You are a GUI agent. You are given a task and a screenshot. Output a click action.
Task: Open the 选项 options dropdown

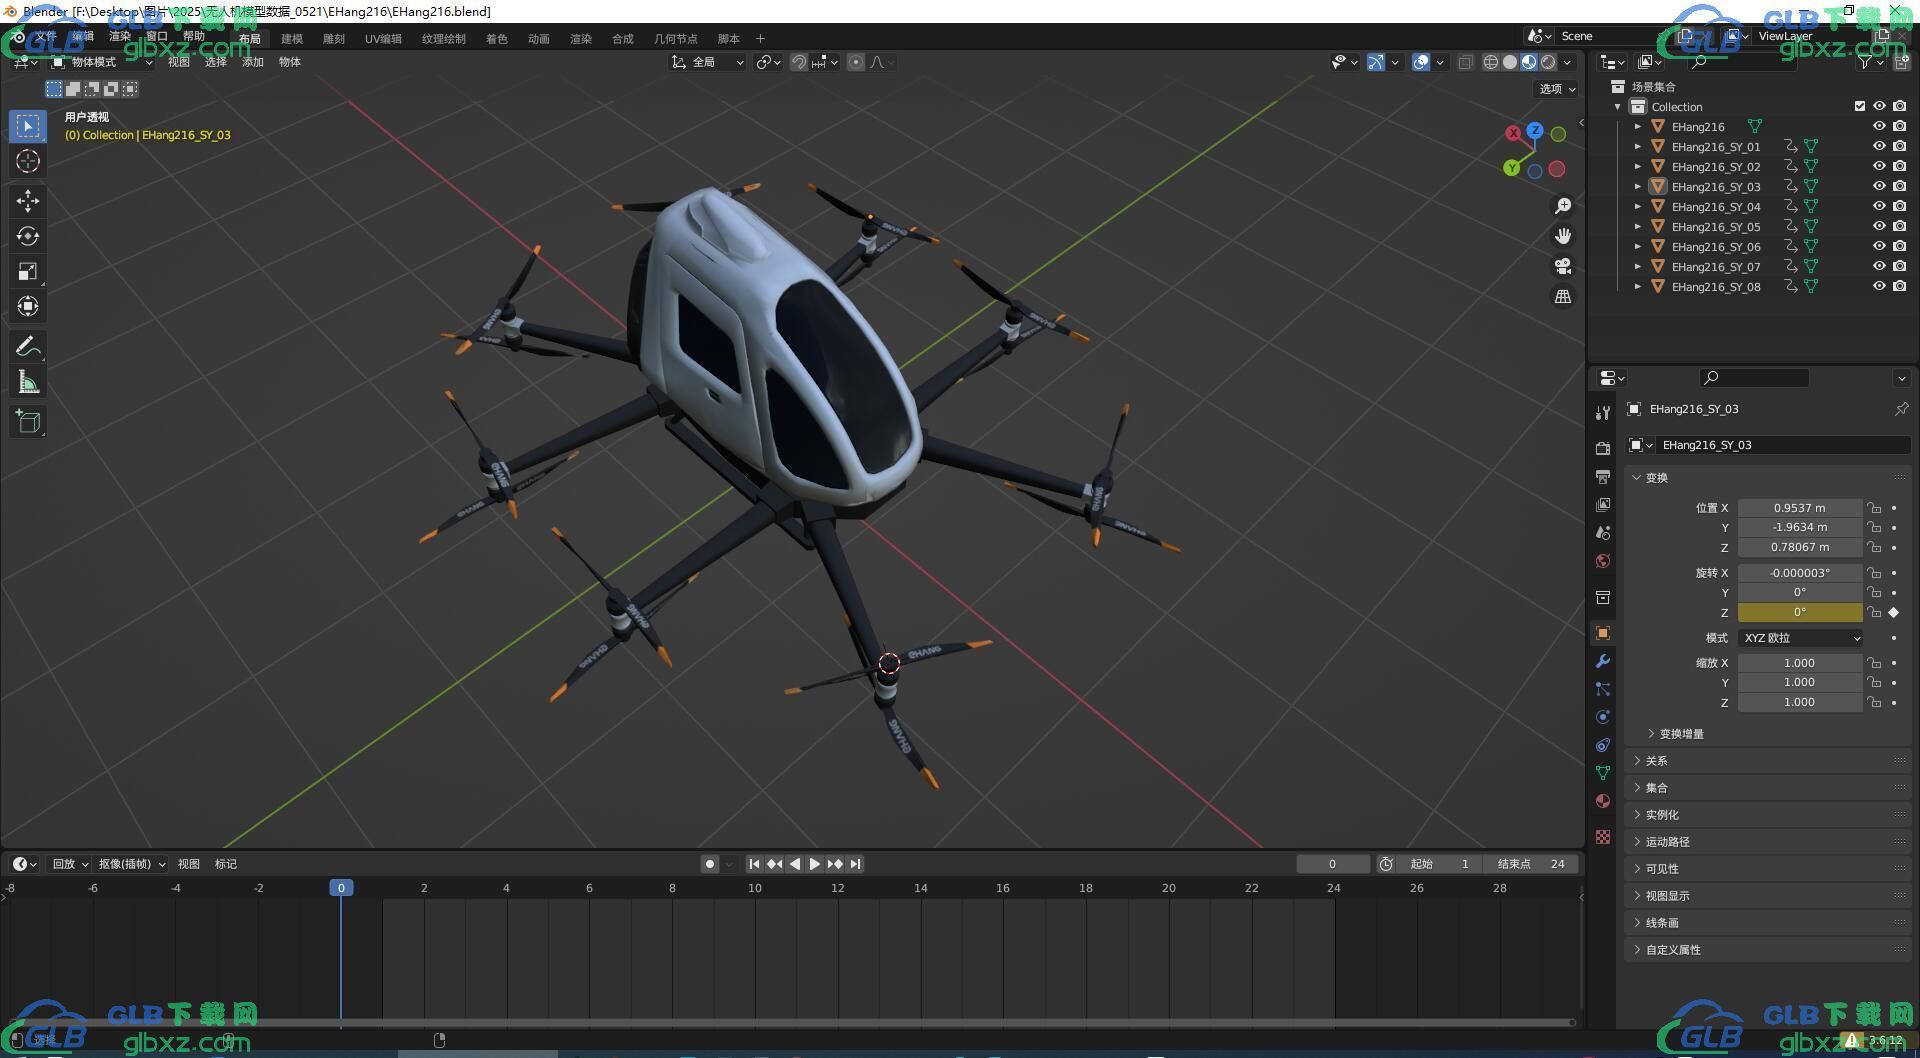(x=1557, y=89)
